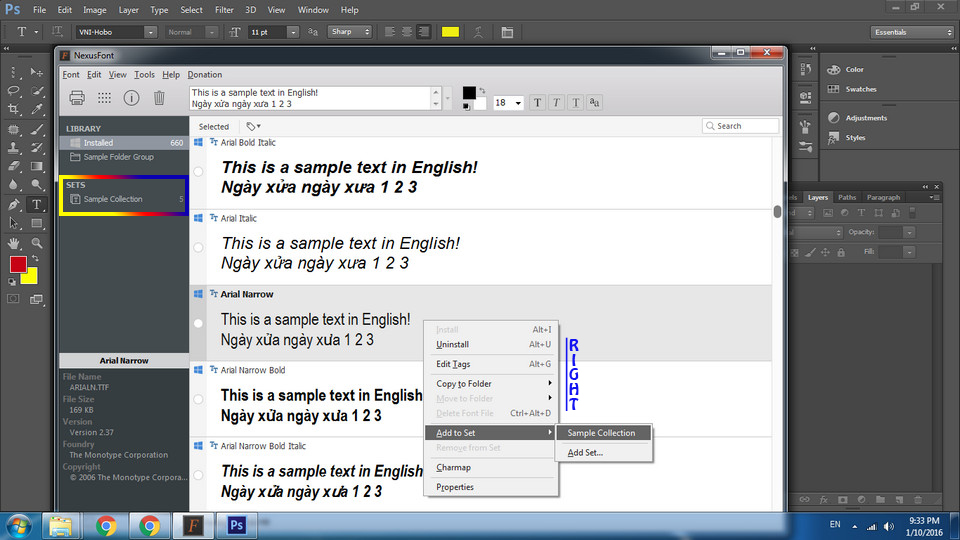Toggle right-align text in Photoshop options bar
The width and height of the screenshot is (960, 540).
(424, 32)
